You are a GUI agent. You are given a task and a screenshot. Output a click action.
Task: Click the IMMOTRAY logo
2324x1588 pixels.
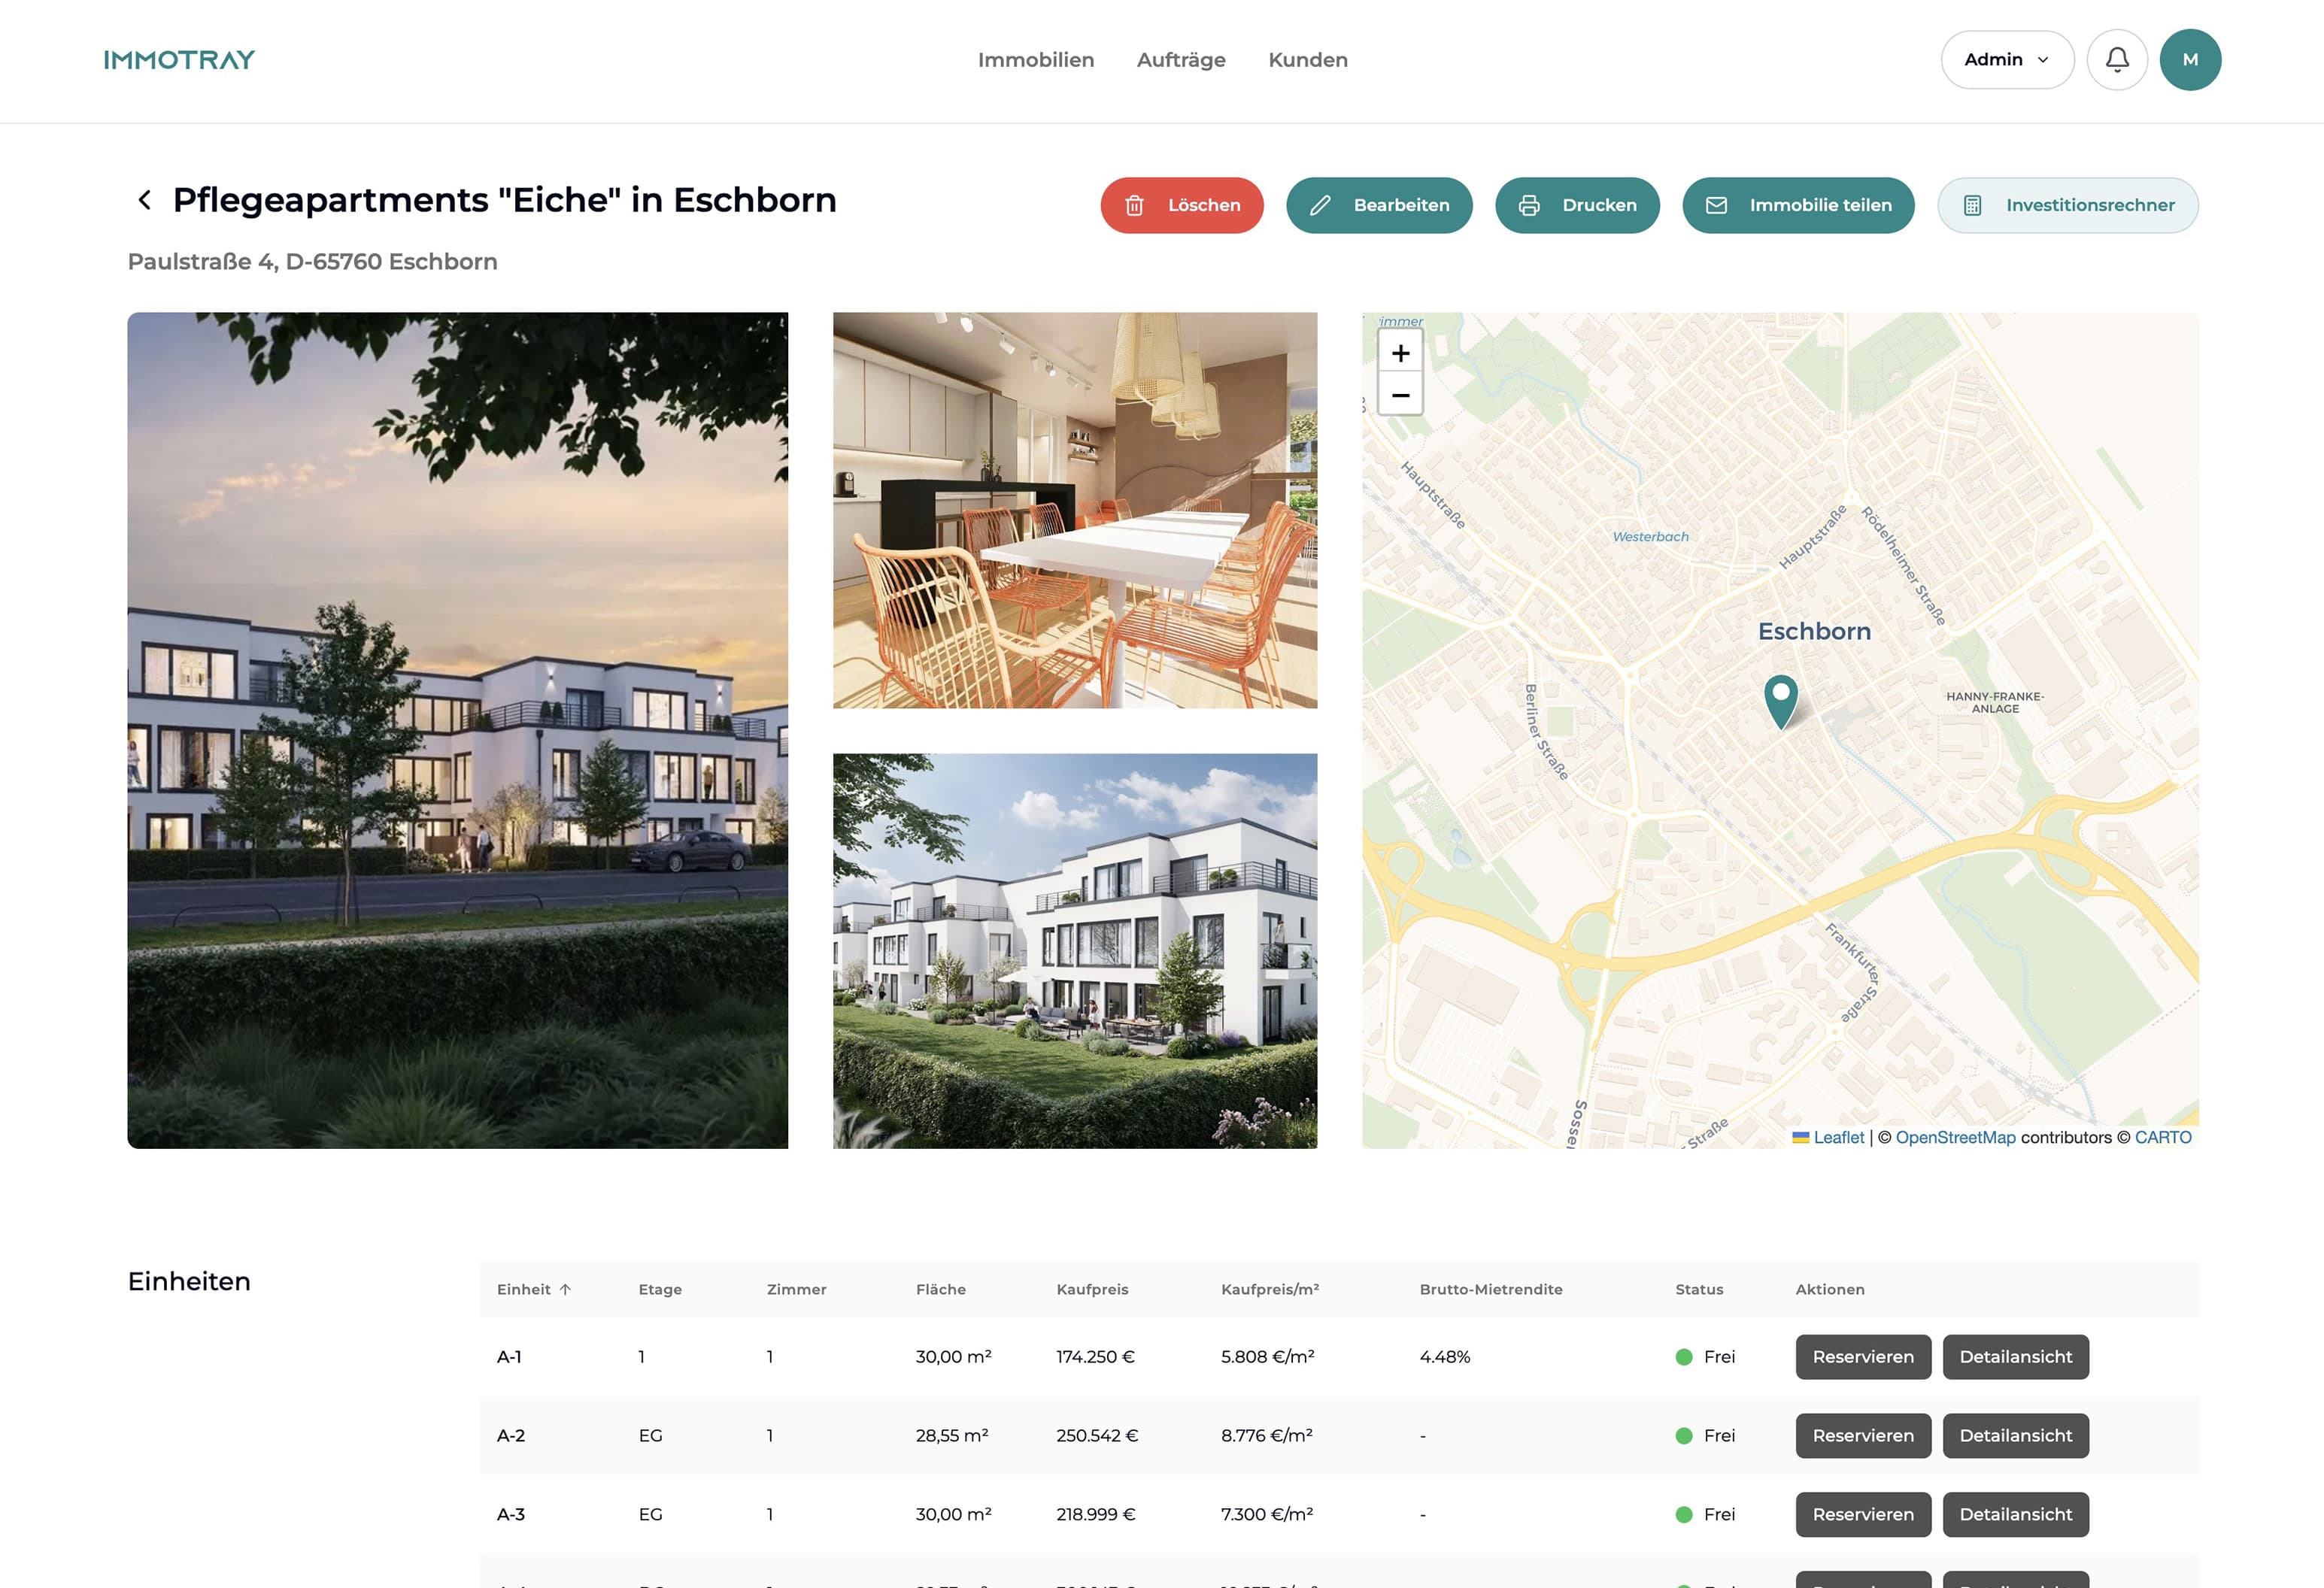179,60
